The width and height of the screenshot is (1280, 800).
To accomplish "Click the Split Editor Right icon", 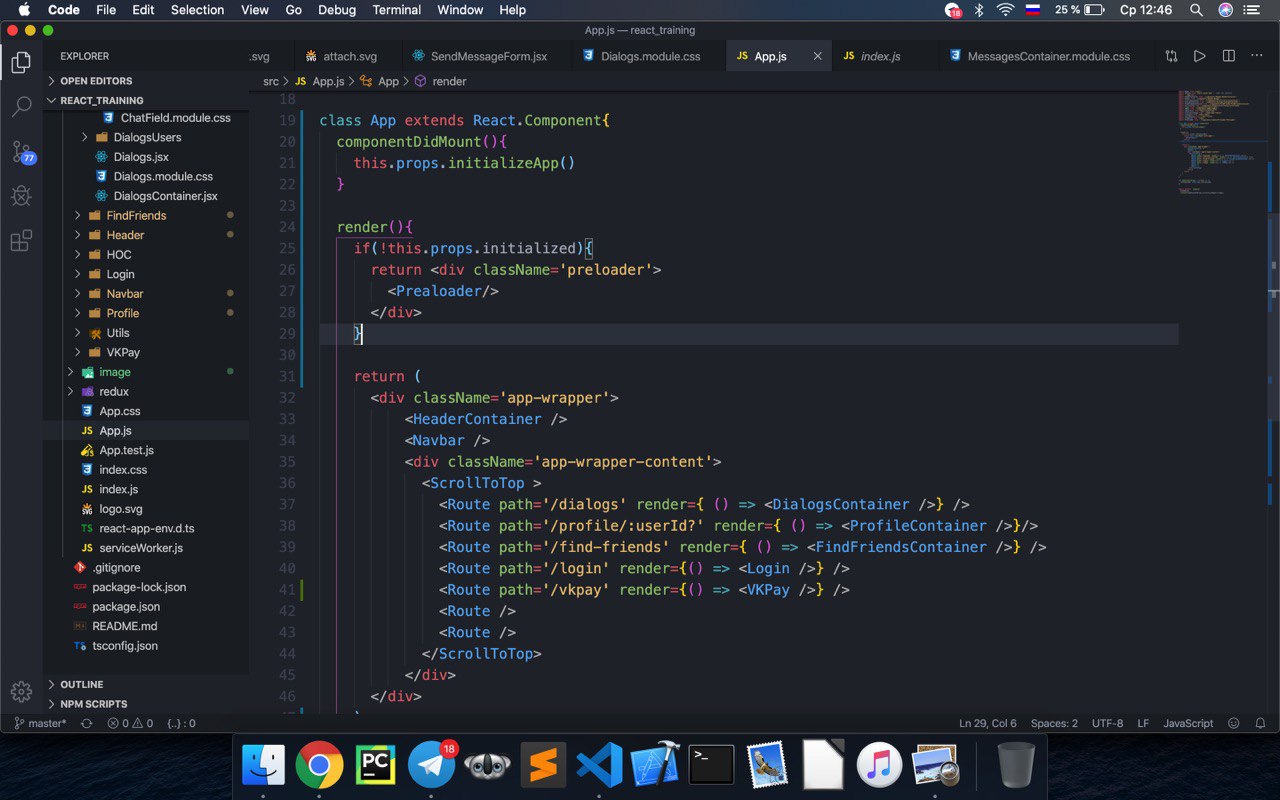I will (x=1228, y=56).
